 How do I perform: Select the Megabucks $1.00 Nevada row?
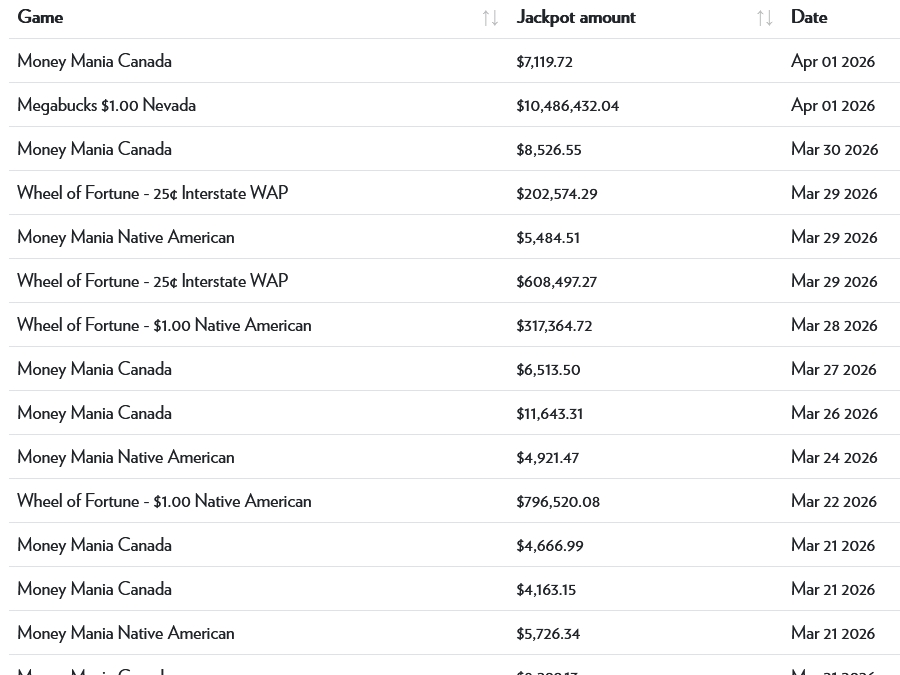(106, 105)
